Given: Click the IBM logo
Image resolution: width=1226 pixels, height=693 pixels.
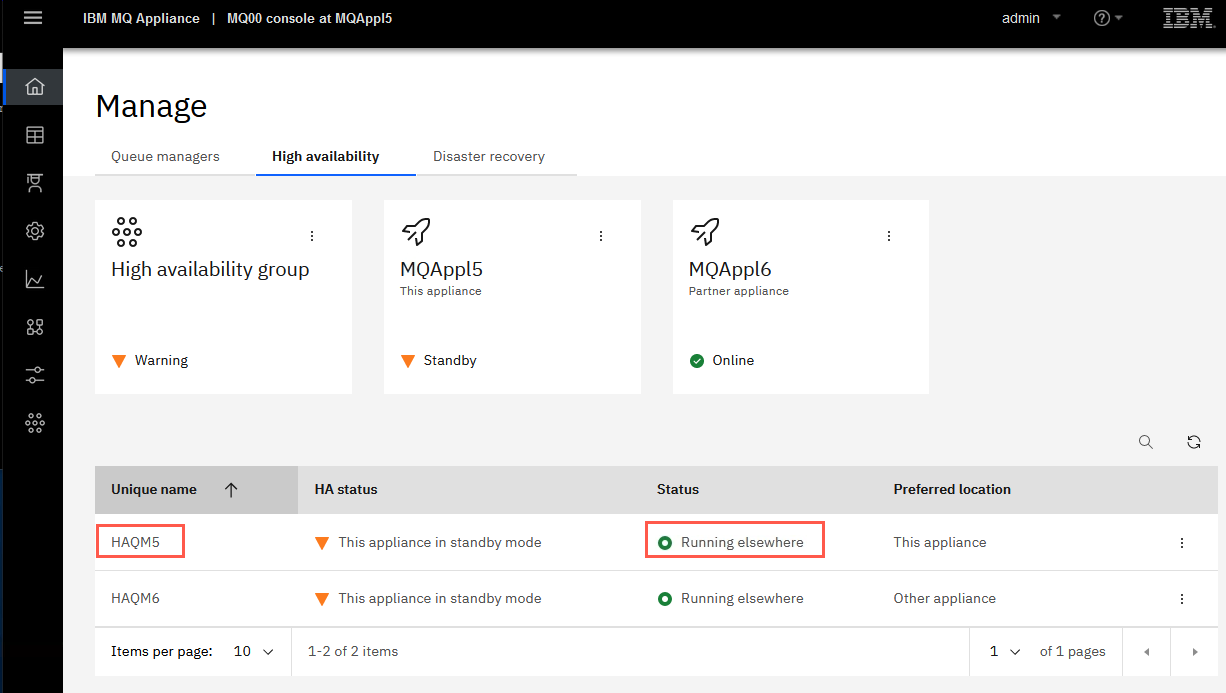Looking at the screenshot, I should tap(1189, 18).
